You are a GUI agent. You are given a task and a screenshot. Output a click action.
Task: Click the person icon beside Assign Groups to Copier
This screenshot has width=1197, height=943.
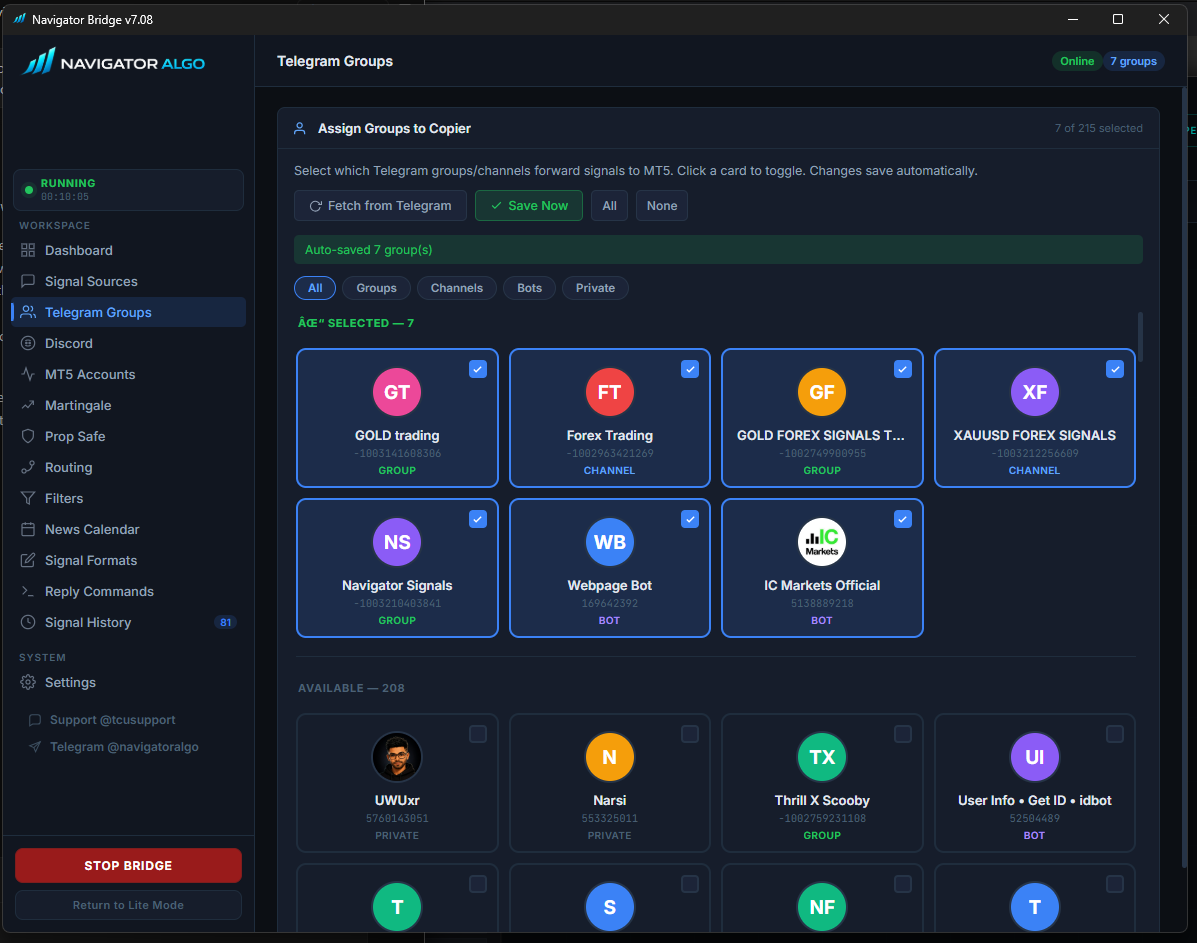(300, 128)
